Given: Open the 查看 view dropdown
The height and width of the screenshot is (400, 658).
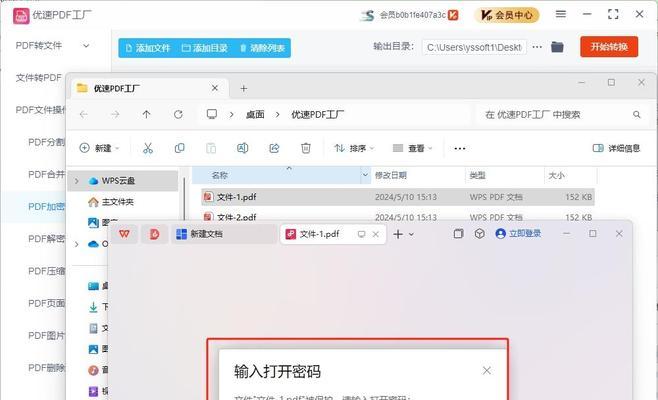Looking at the screenshot, I should tap(413, 148).
